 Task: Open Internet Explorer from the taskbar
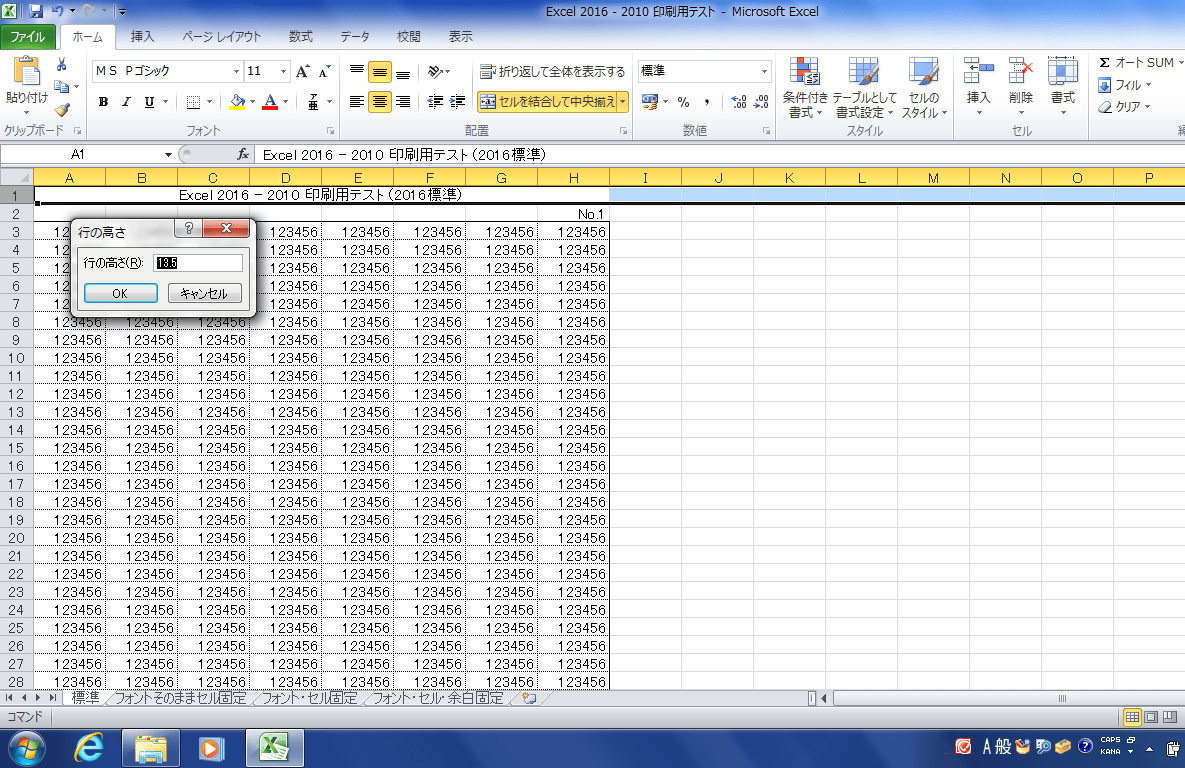click(x=89, y=748)
